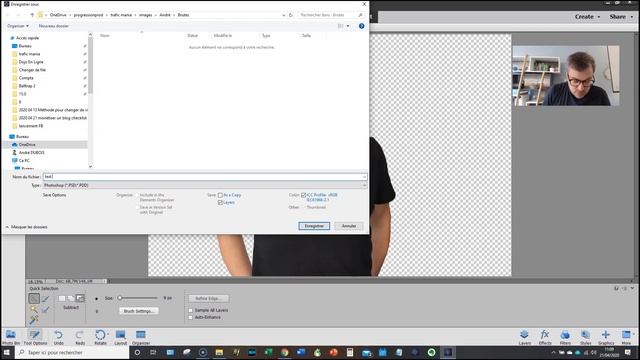Click Nouveau dossier button
Viewport: 640px width, 360px height.
(53, 26)
